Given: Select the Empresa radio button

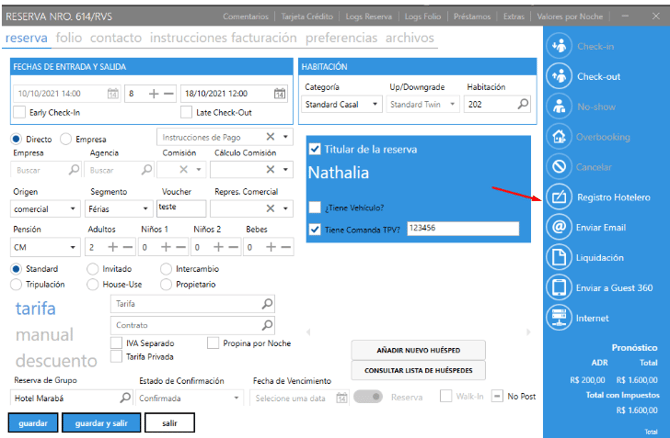Looking at the screenshot, I should (66, 139).
